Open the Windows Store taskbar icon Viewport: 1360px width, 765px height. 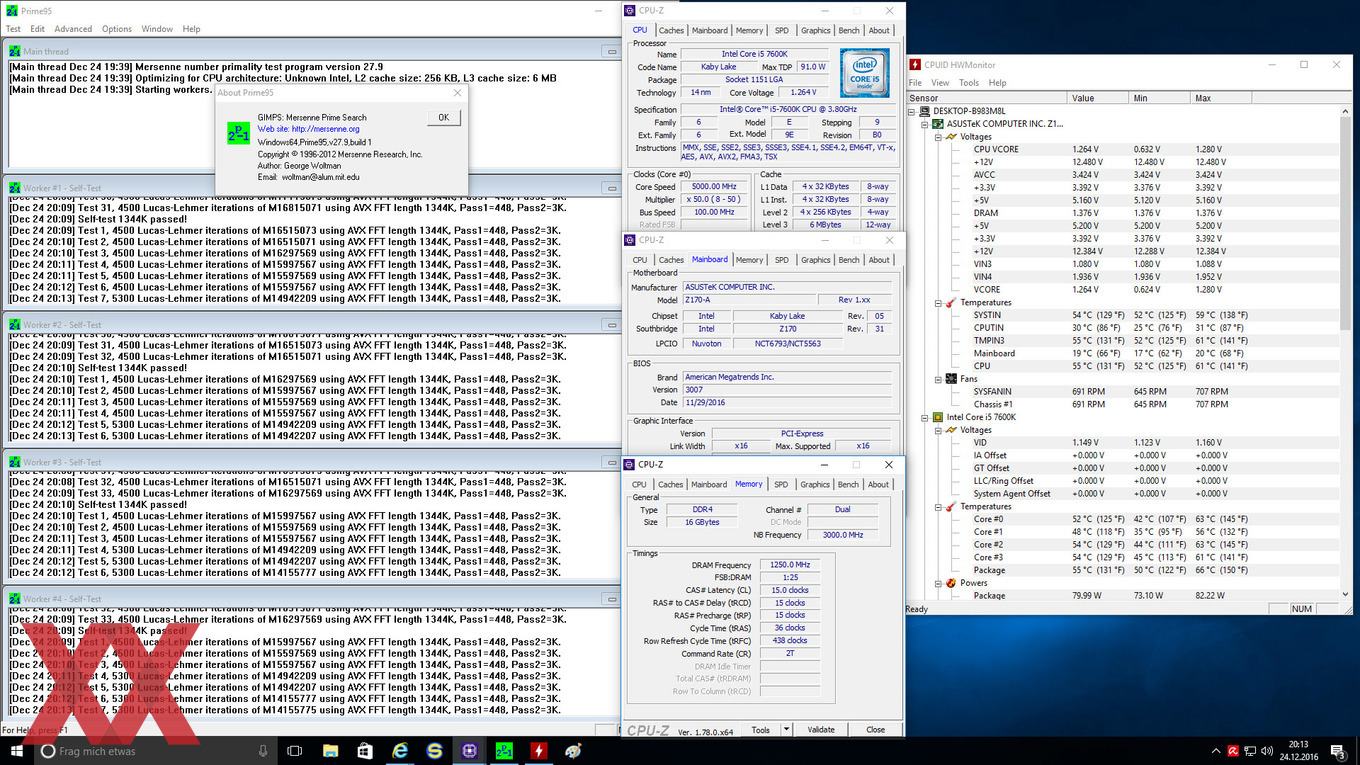365,750
